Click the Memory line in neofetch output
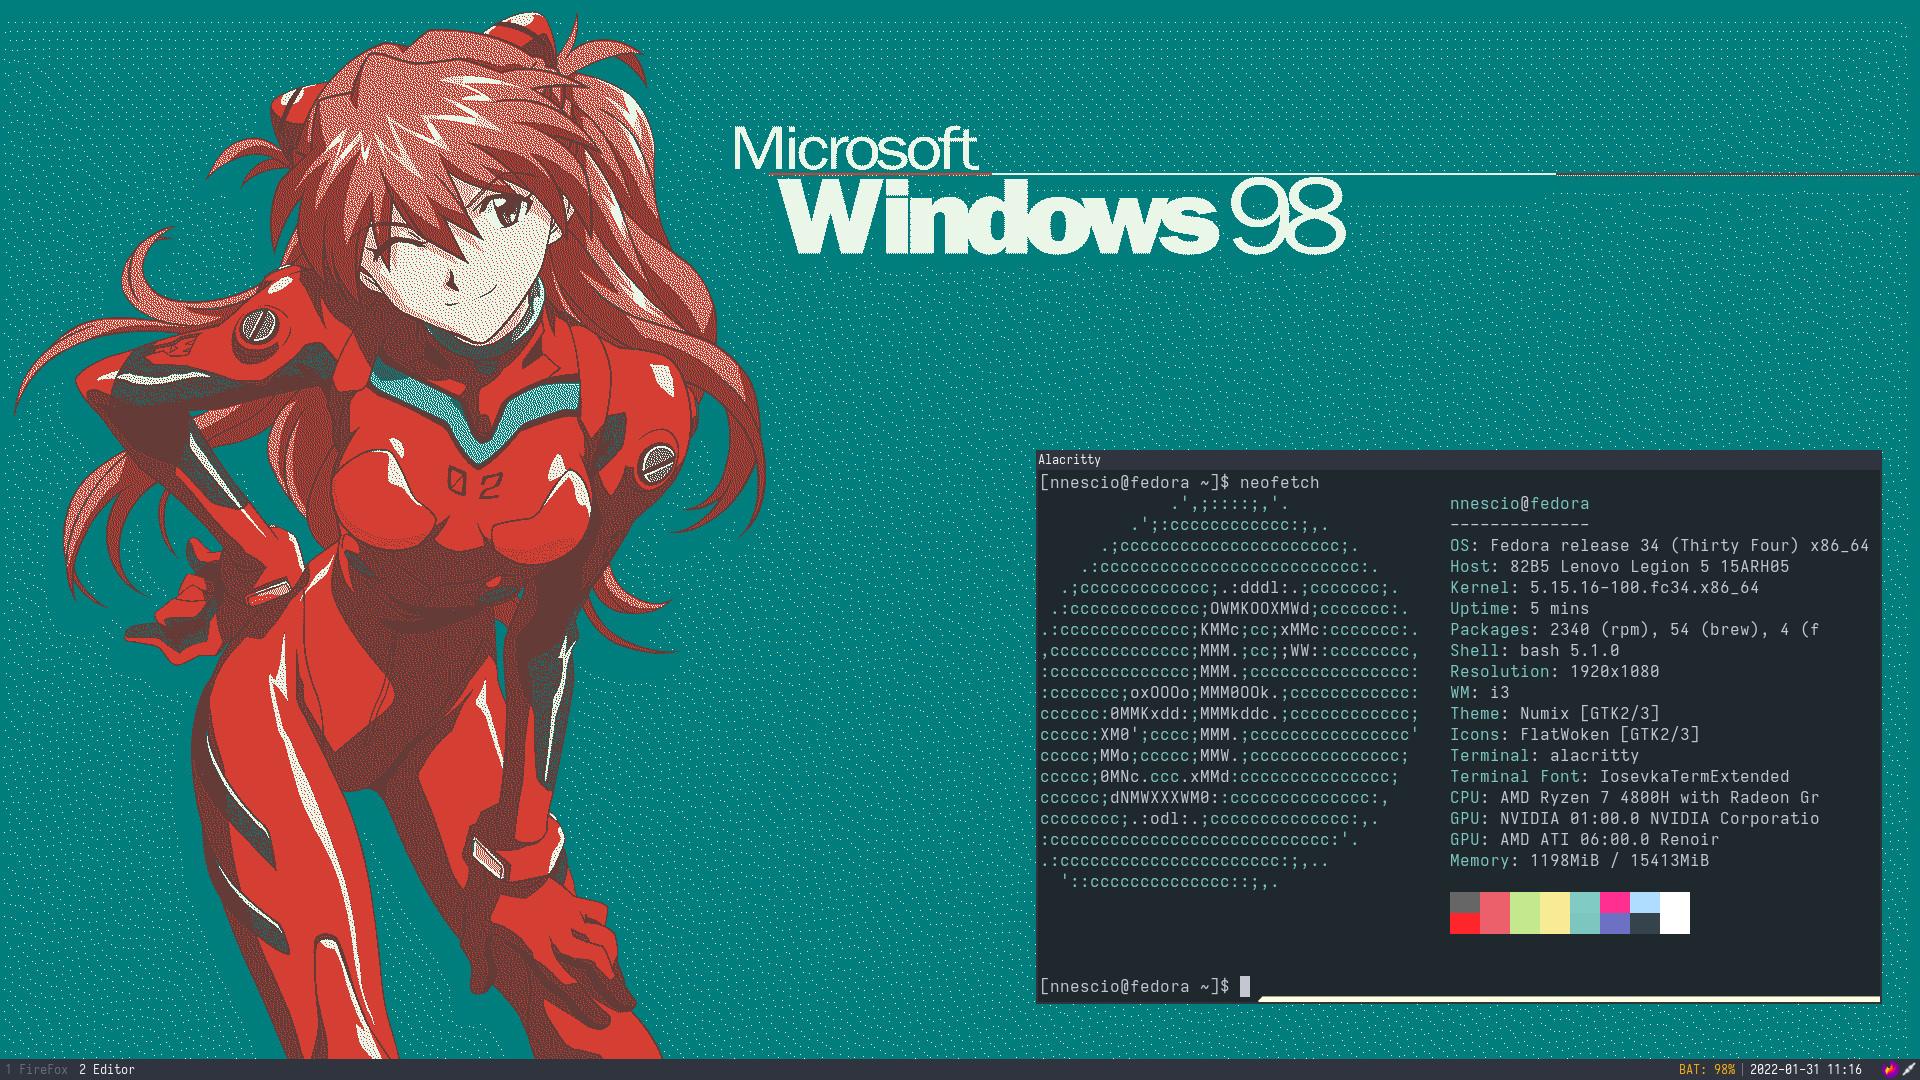Screen dimensions: 1920x1080 (x=1579, y=861)
